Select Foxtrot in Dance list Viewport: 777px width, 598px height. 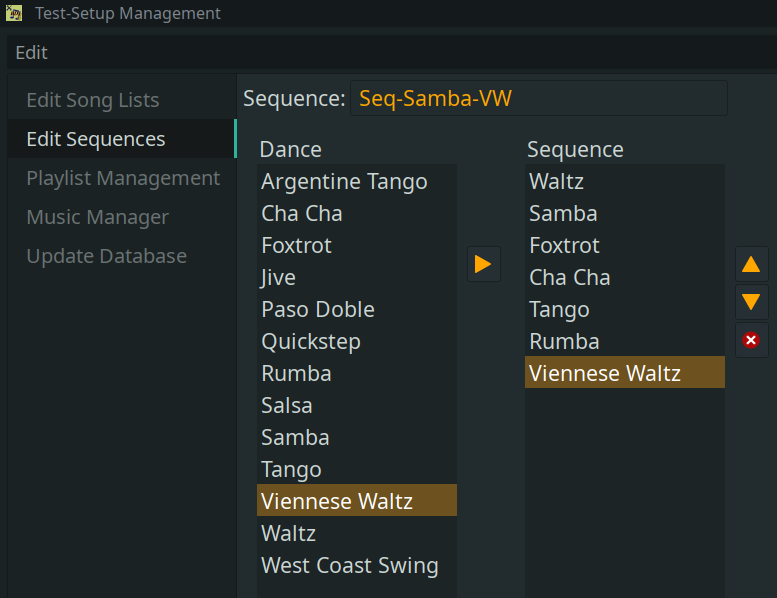point(357,245)
